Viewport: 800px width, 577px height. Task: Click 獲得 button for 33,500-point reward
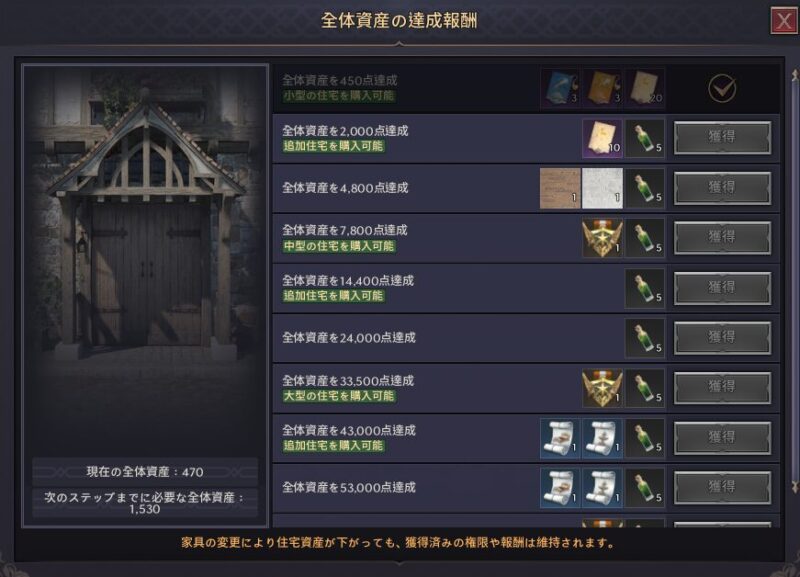click(722, 388)
